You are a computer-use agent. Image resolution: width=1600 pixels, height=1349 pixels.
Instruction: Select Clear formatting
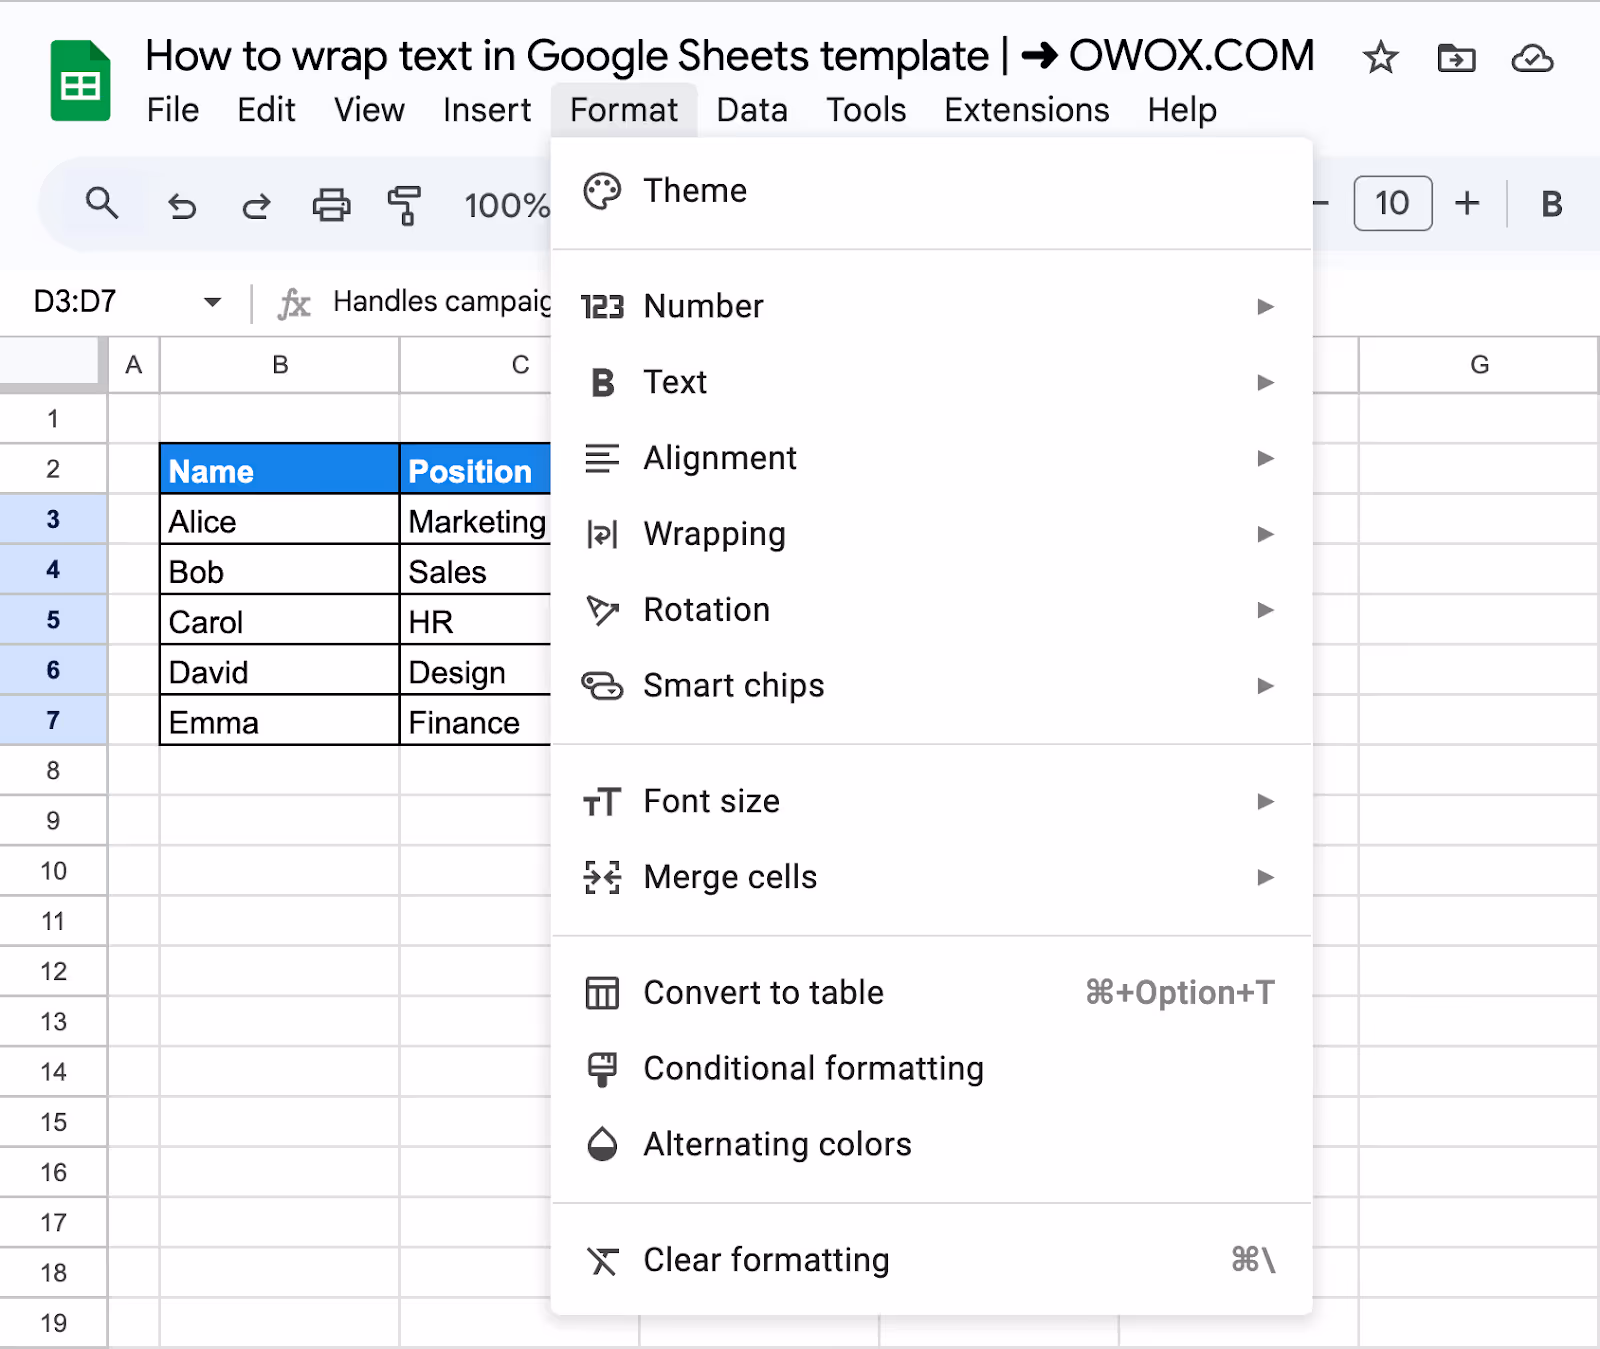click(931, 1260)
